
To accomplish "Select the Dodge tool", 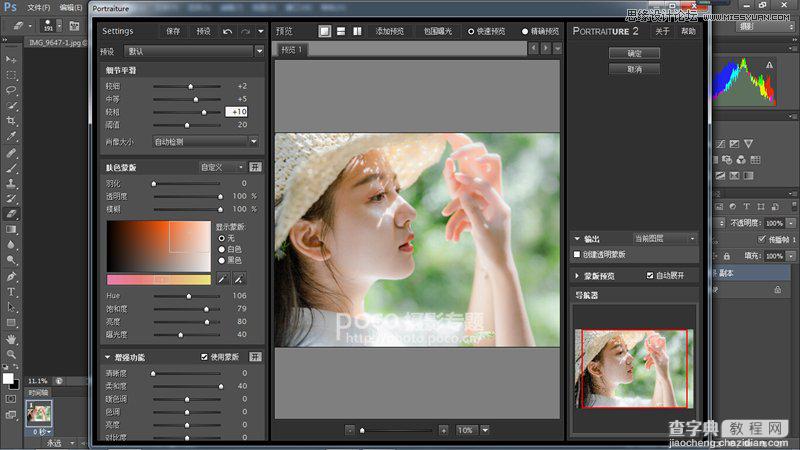I will click(11, 260).
